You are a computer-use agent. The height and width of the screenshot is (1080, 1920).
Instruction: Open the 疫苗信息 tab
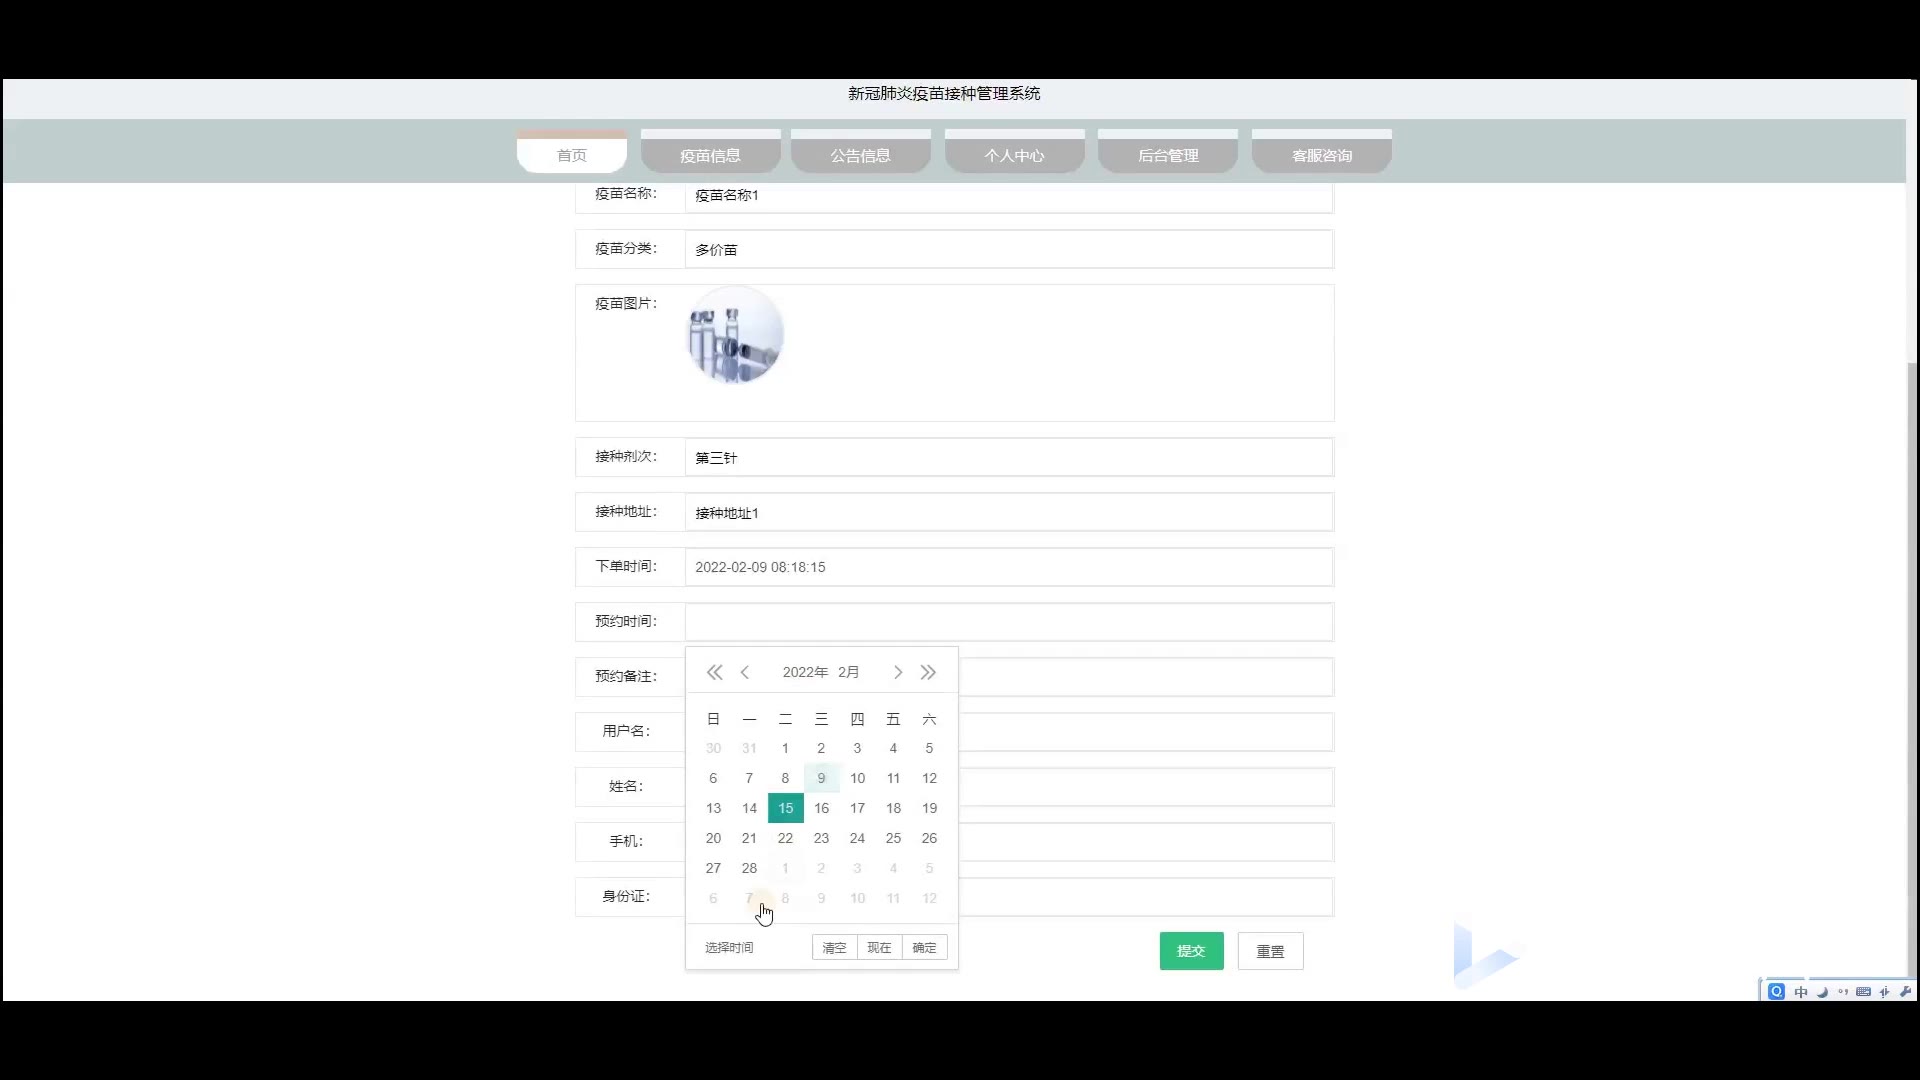click(x=710, y=155)
